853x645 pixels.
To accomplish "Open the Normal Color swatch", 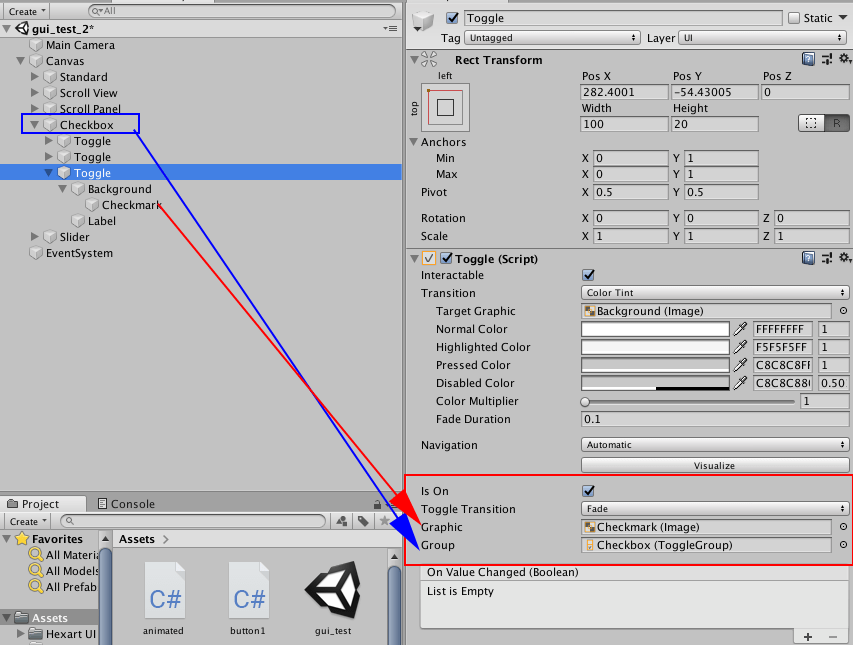I will point(655,329).
